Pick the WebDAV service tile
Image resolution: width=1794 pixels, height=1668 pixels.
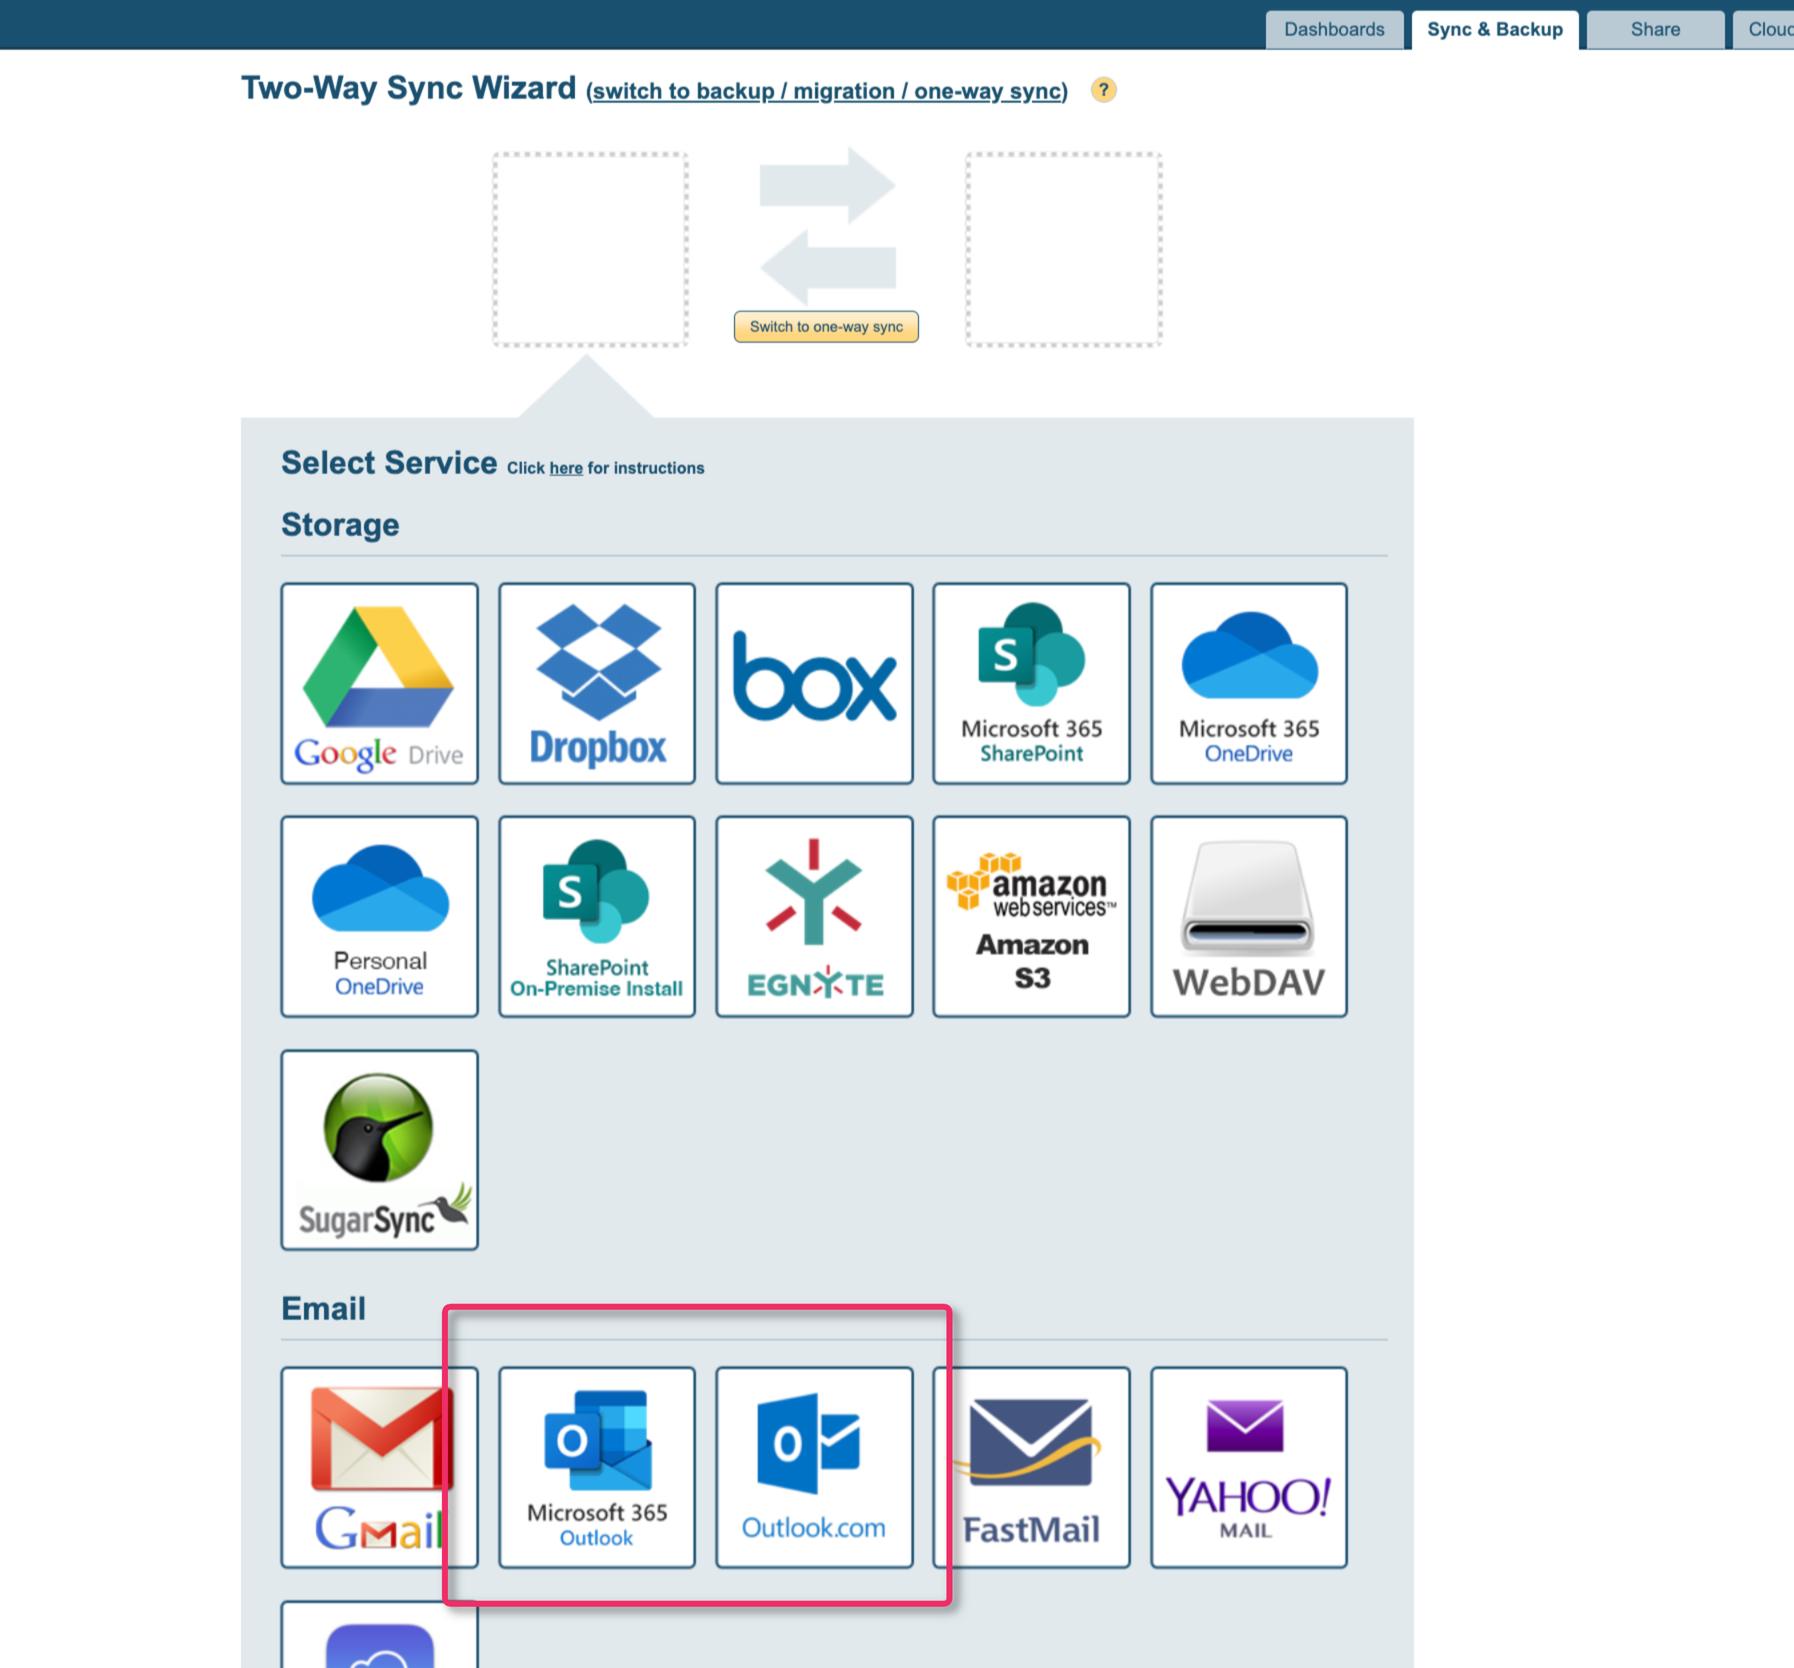1249,916
